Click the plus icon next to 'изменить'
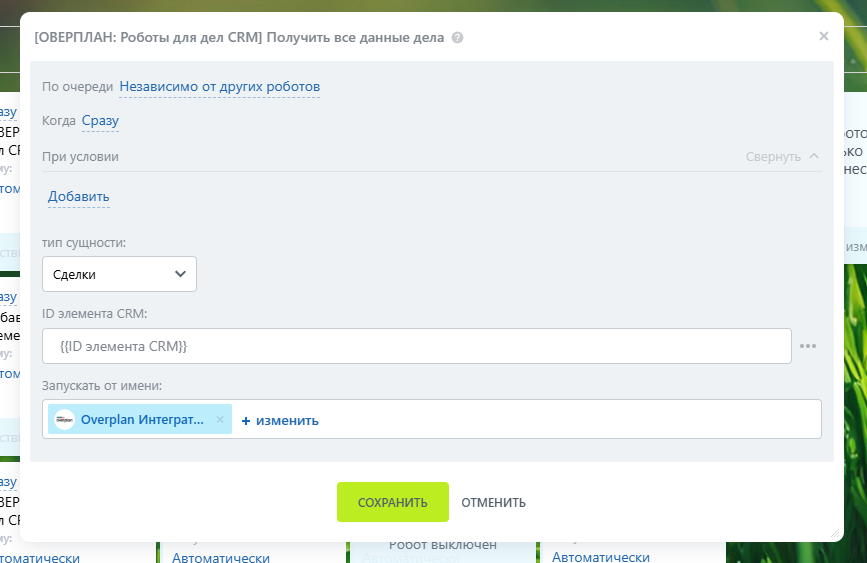The width and height of the screenshot is (867, 563). tap(246, 420)
